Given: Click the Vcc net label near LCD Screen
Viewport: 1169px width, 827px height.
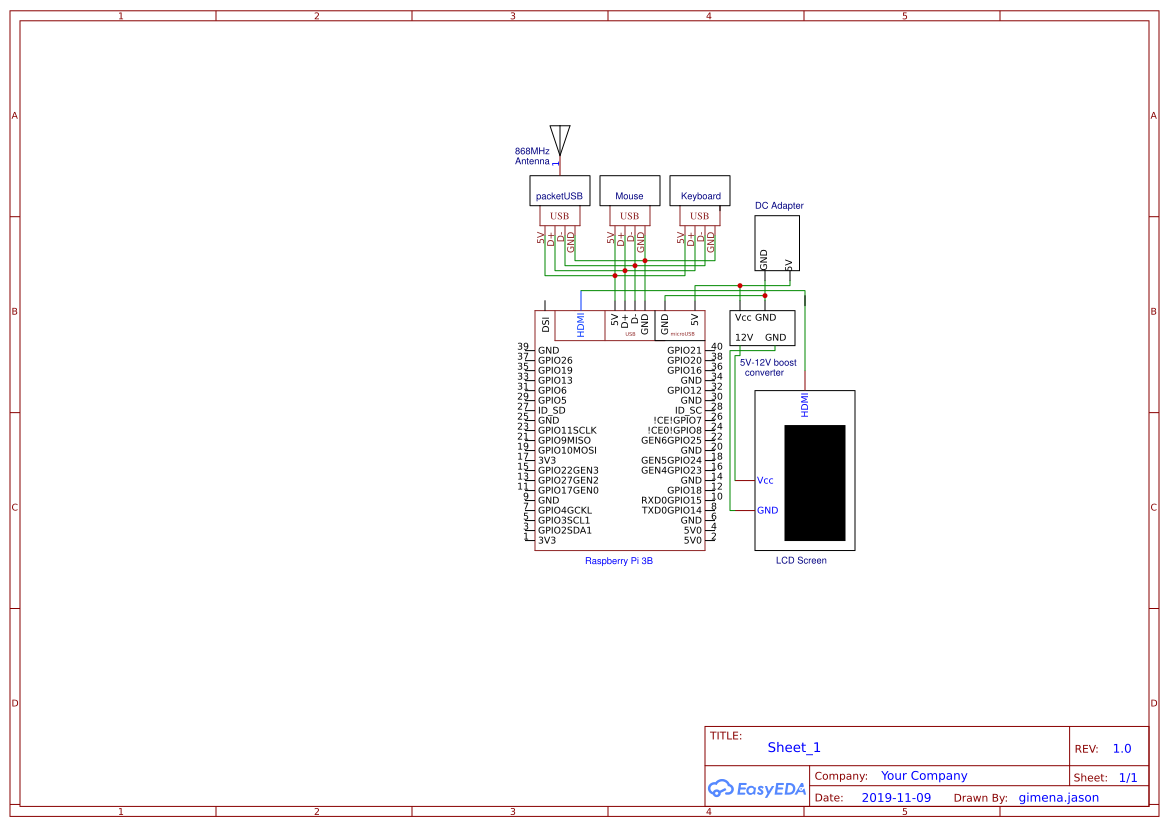Looking at the screenshot, I should pos(766,481).
